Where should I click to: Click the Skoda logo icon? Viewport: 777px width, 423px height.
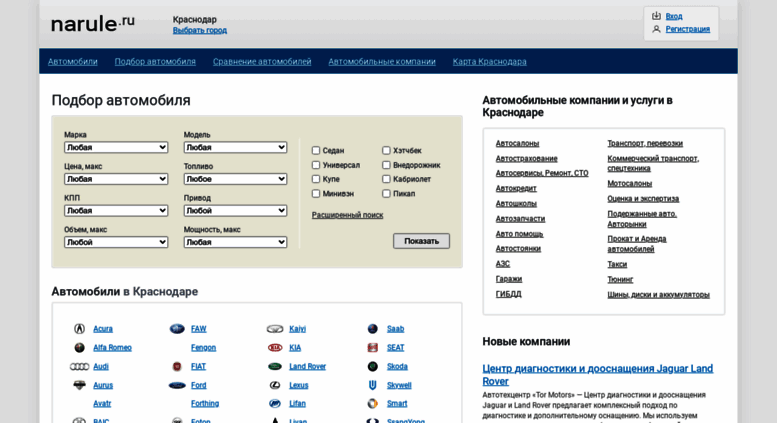tap(373, 367)
